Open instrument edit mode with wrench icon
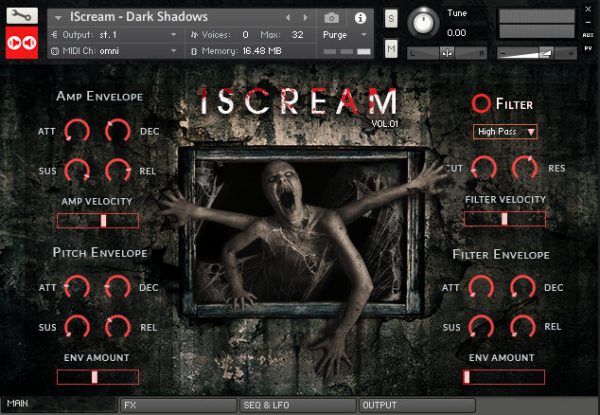Image resolution: width=600 pixels, height=415 pixels. click(x=22, y=17)
